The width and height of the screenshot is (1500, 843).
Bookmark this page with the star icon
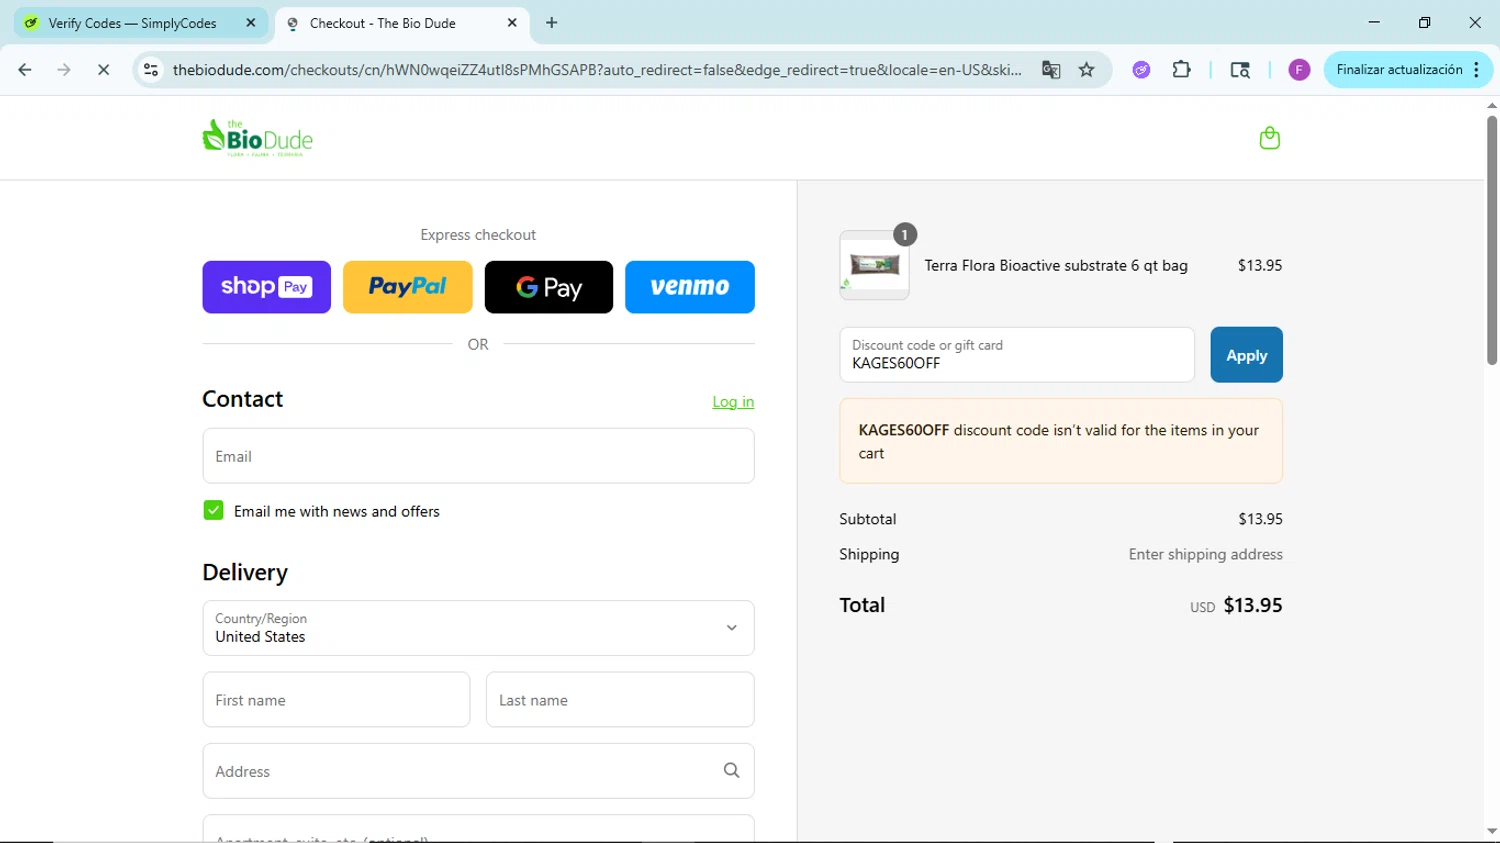click(x=1087, y=70)
